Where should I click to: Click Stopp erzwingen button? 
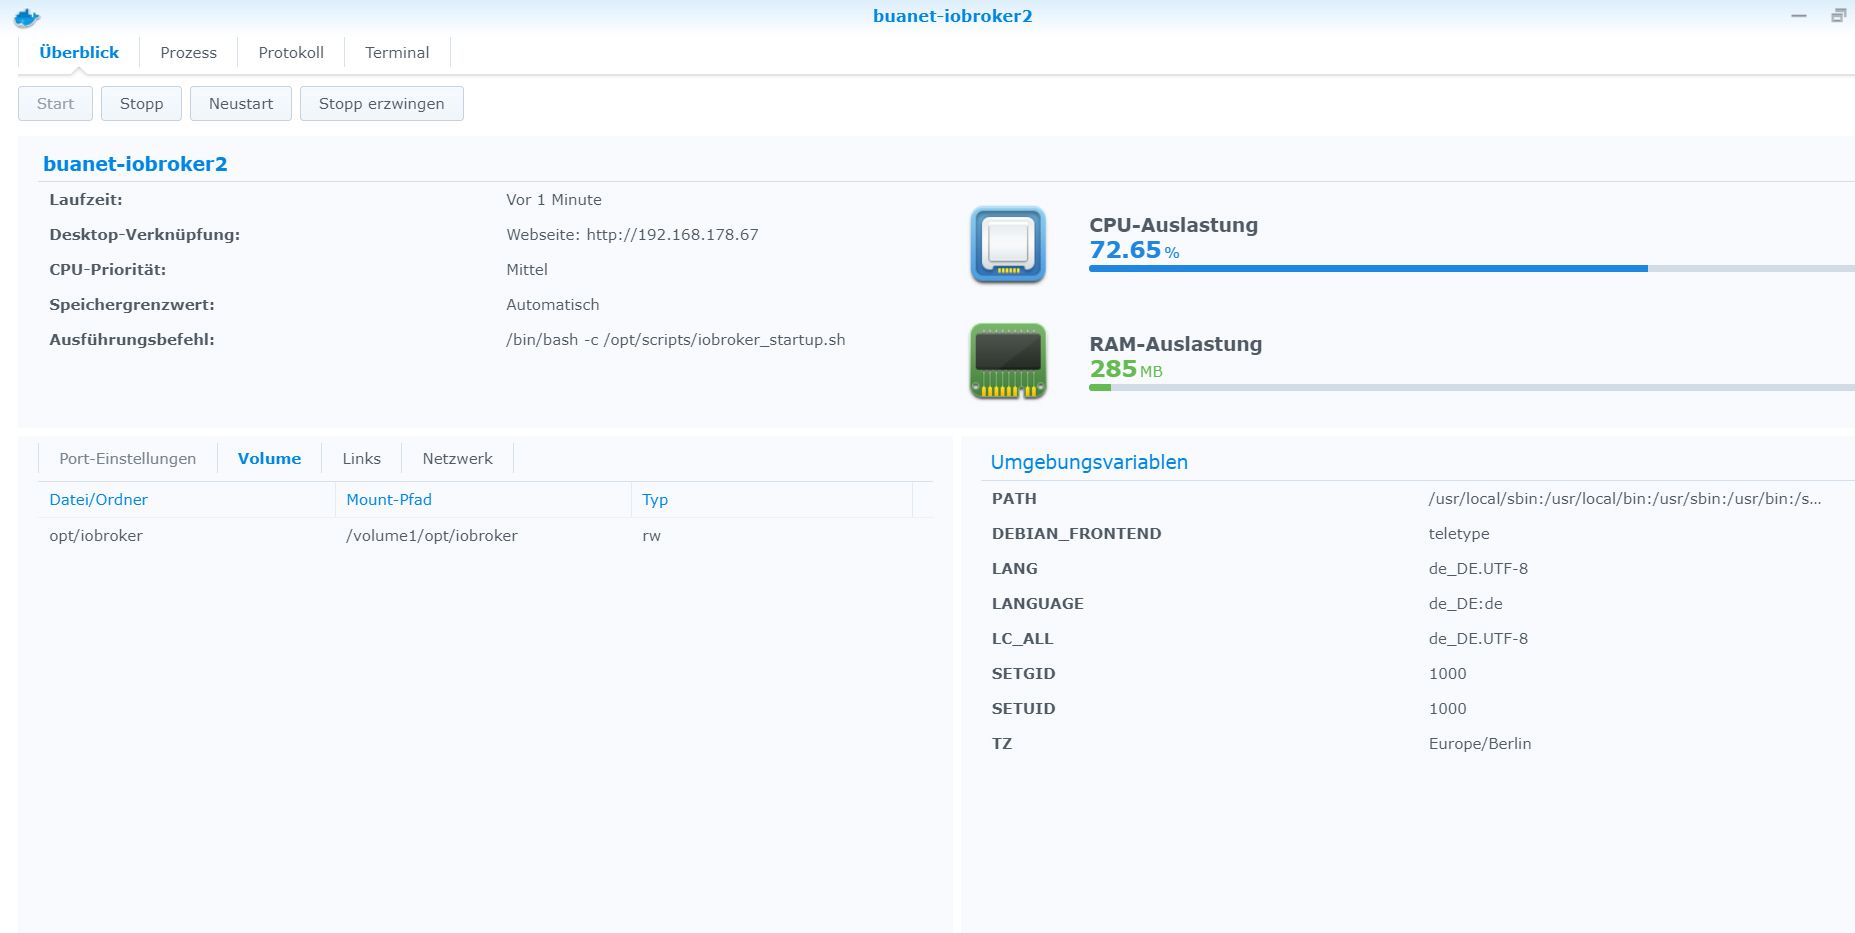[x=381, y=103]
